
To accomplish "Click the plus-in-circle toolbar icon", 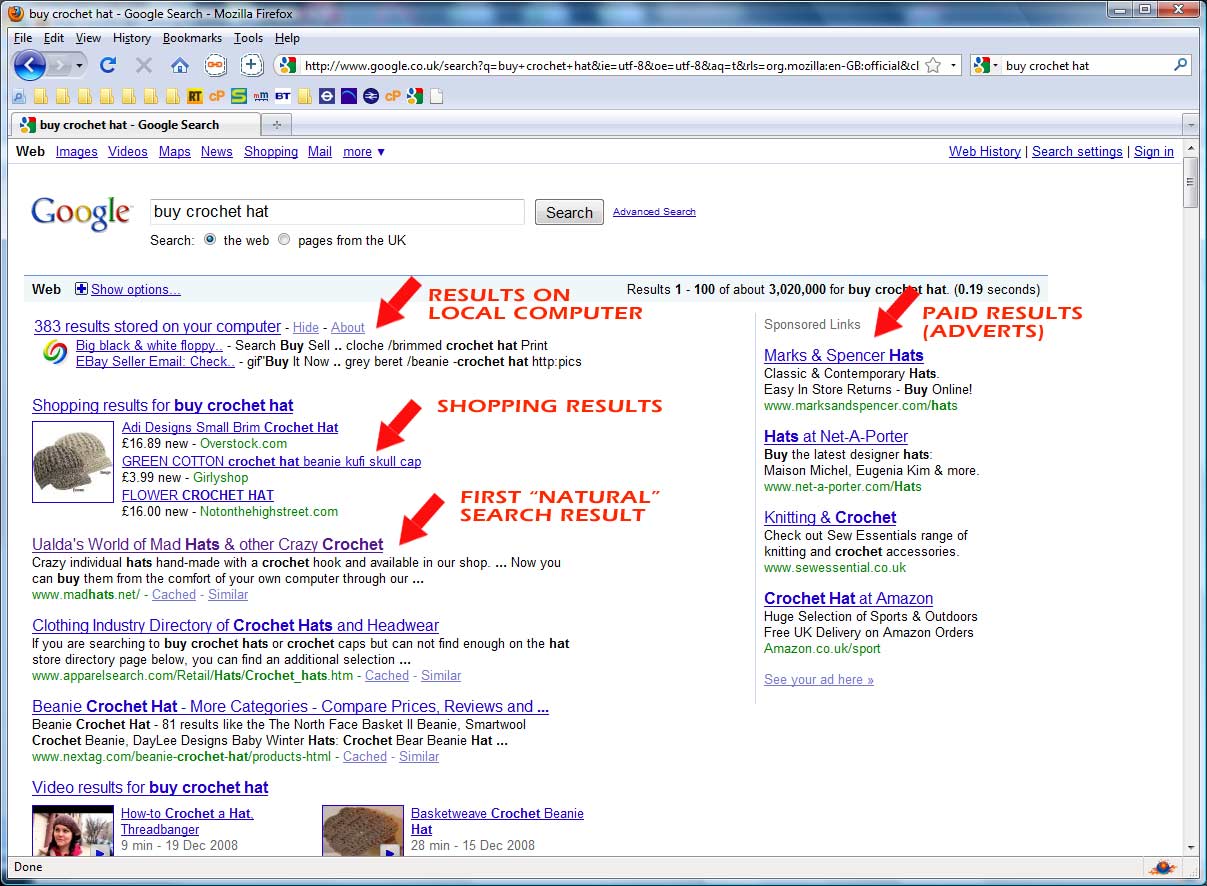I will (252, 66).
